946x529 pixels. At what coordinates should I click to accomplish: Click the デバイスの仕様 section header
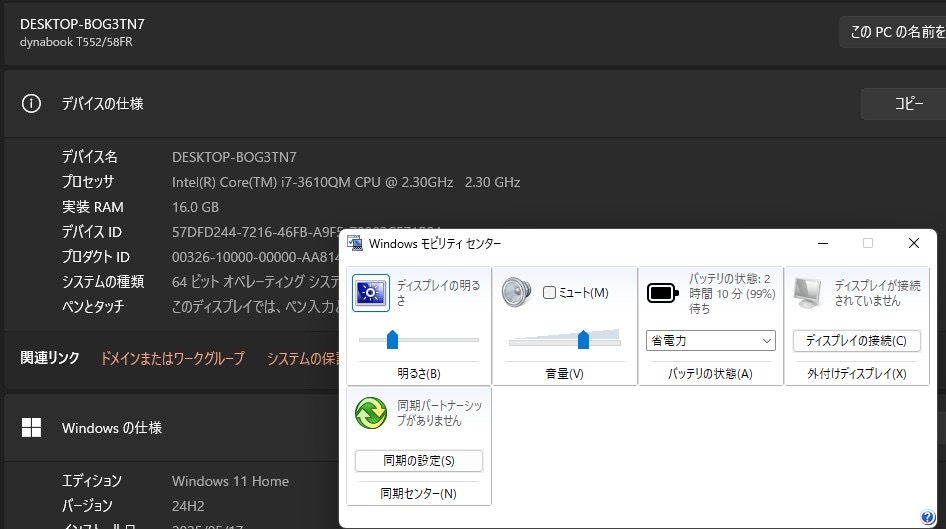[x=103, y=104]
